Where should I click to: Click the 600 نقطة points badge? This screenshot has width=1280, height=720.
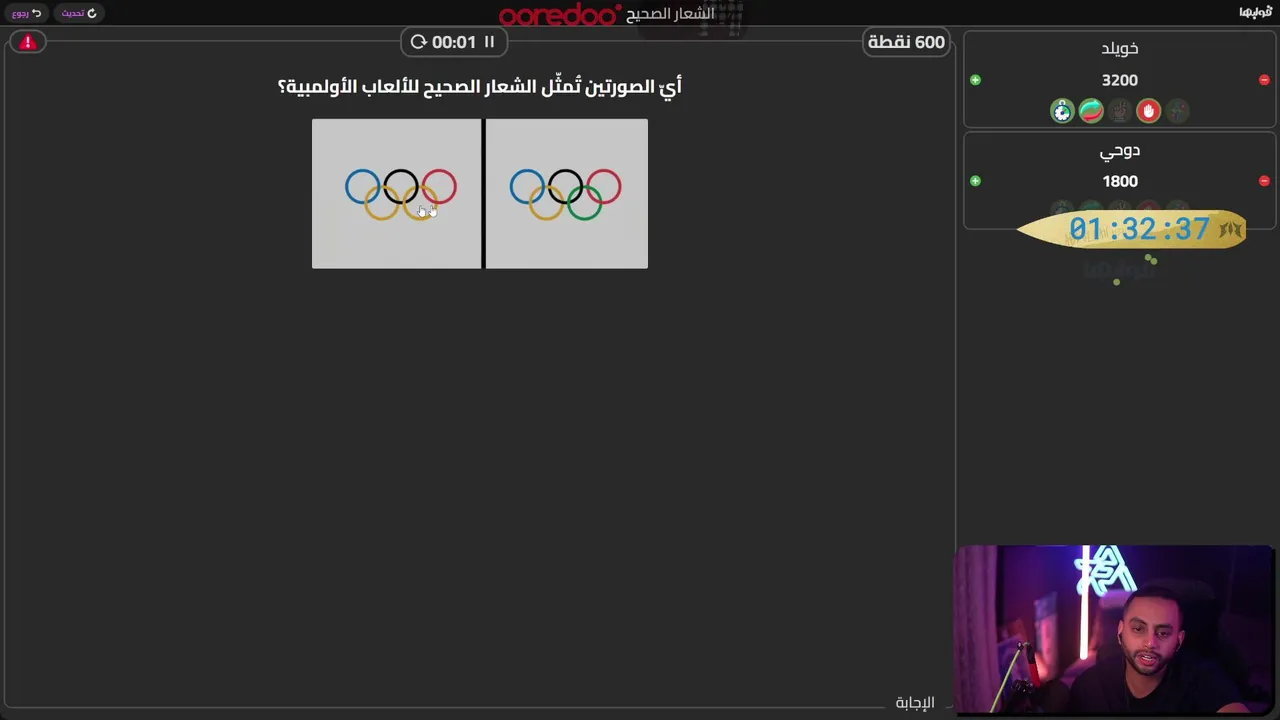(x=906, y=42)
